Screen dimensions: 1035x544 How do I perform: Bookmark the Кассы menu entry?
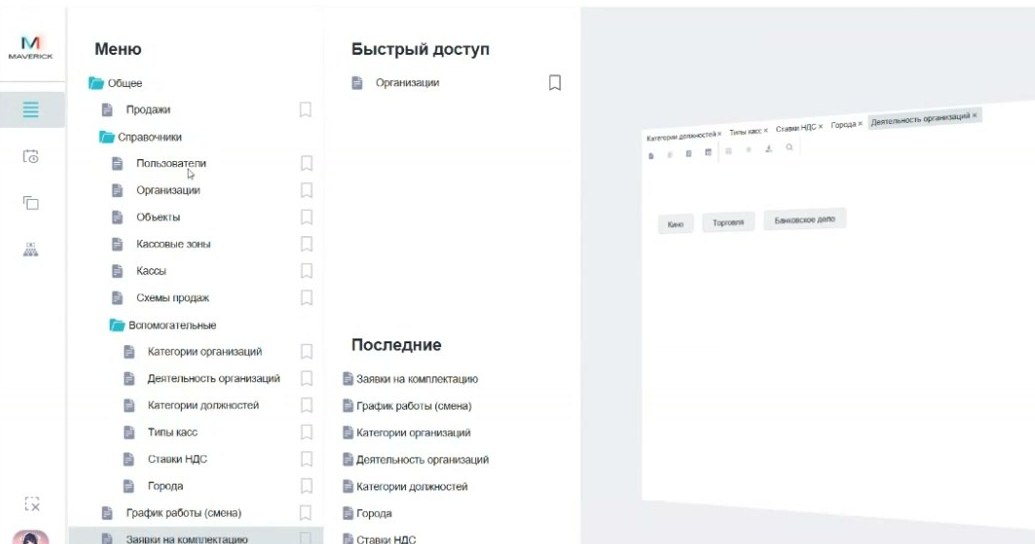click(x=306, y=271)
